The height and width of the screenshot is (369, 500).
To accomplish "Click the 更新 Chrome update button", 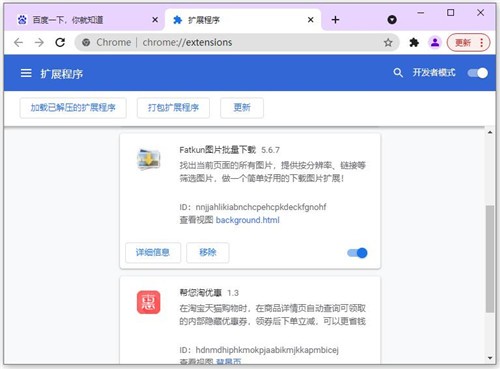I will coord(468,42).
